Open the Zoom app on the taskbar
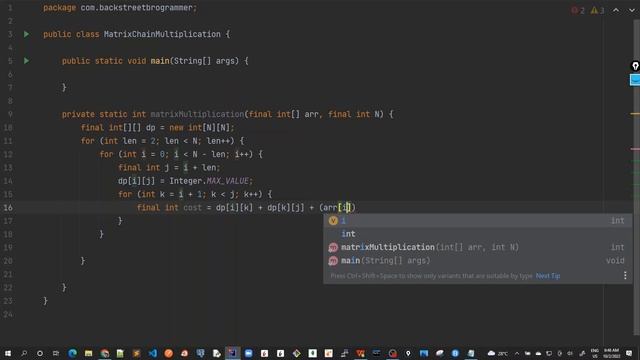The height and width of the screenshot is (360, 640). point(249,353)
